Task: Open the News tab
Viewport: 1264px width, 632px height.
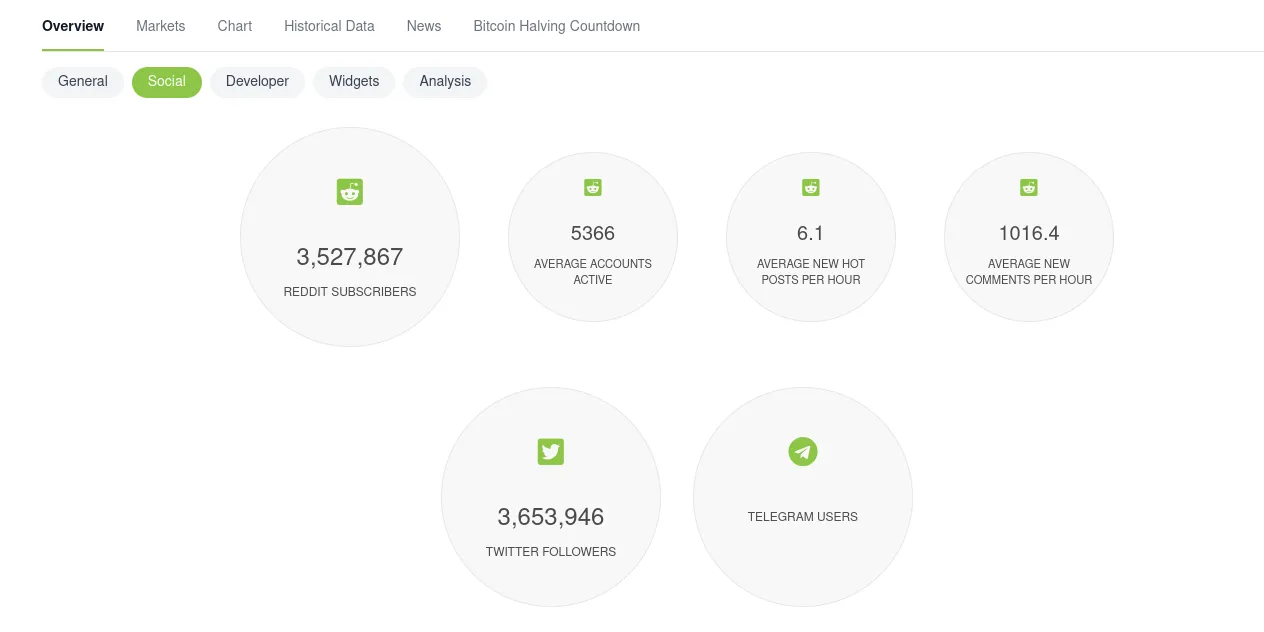Action: 424,26
